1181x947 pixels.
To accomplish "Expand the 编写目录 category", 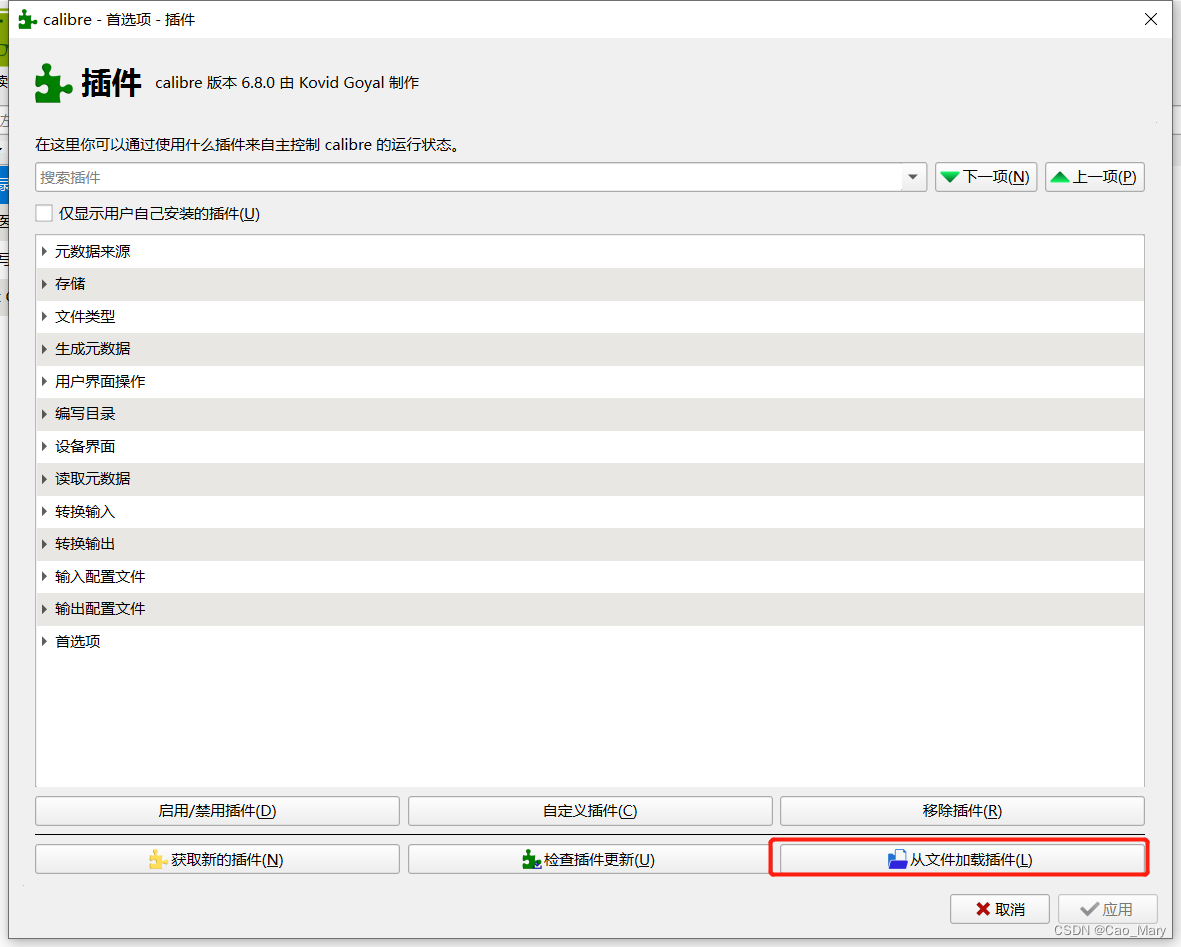I will pyautogui.click(x=44, y=414).
